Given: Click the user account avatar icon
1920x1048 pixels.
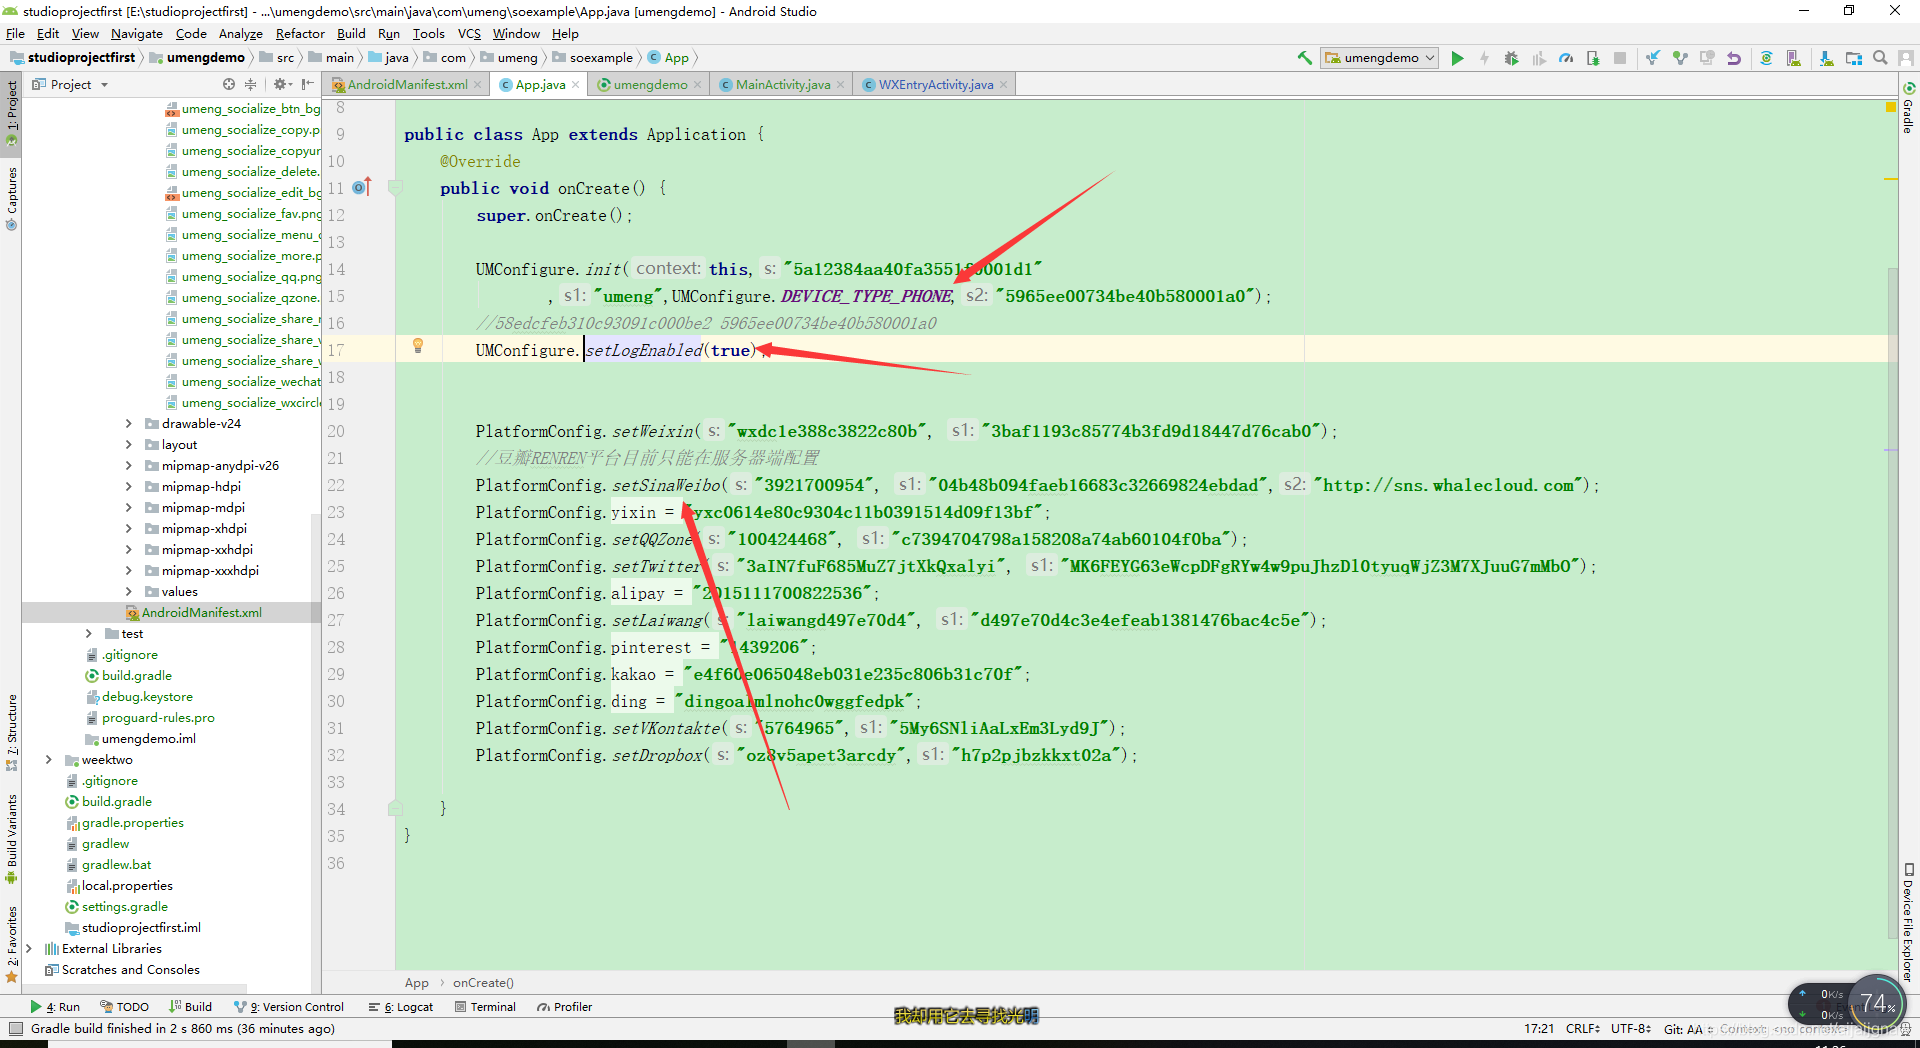Looking at the screenshot, I should click(x=1907, y=58).
